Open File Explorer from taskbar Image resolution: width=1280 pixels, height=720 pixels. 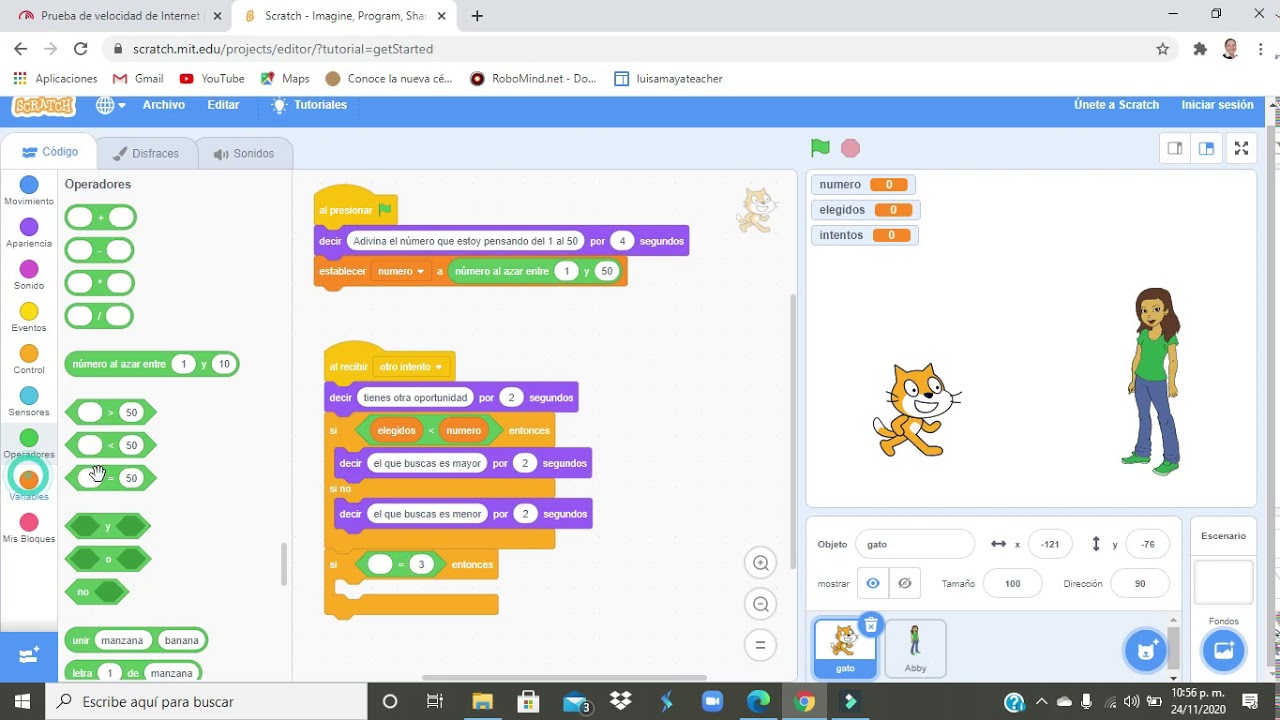482,701
